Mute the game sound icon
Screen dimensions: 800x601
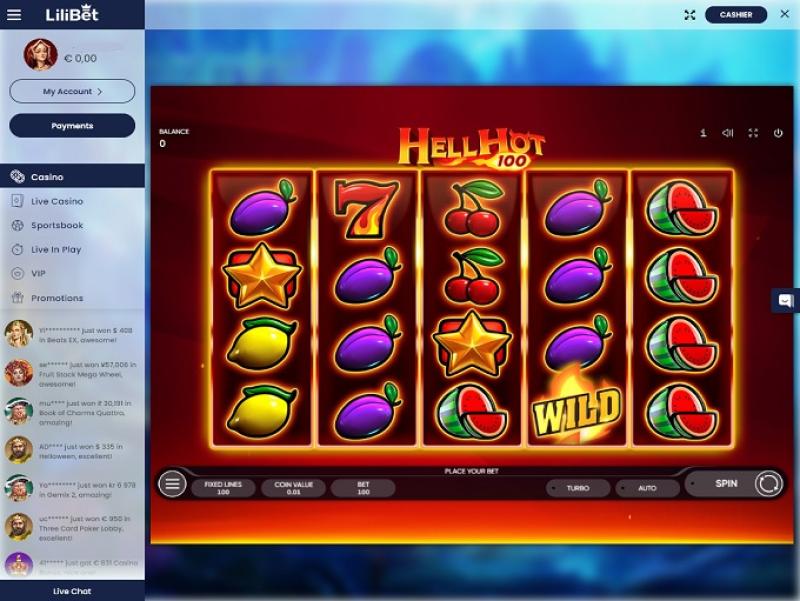(x=728, y=133)
